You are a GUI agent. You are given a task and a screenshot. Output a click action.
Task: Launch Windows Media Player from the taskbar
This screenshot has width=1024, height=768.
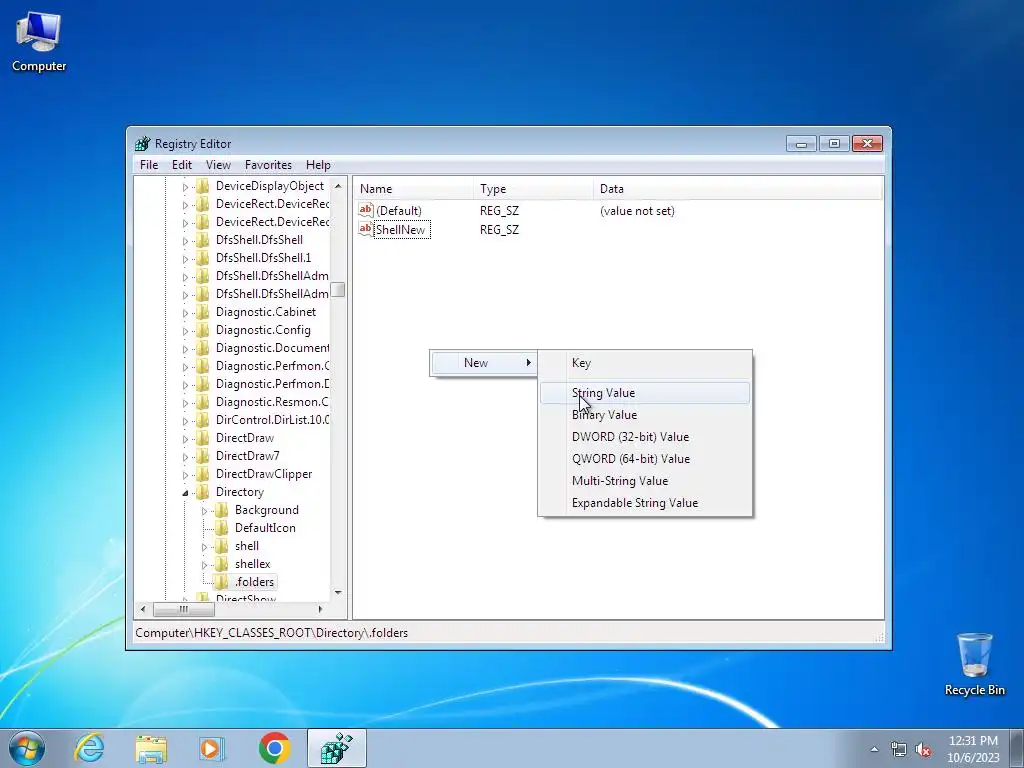212,748
